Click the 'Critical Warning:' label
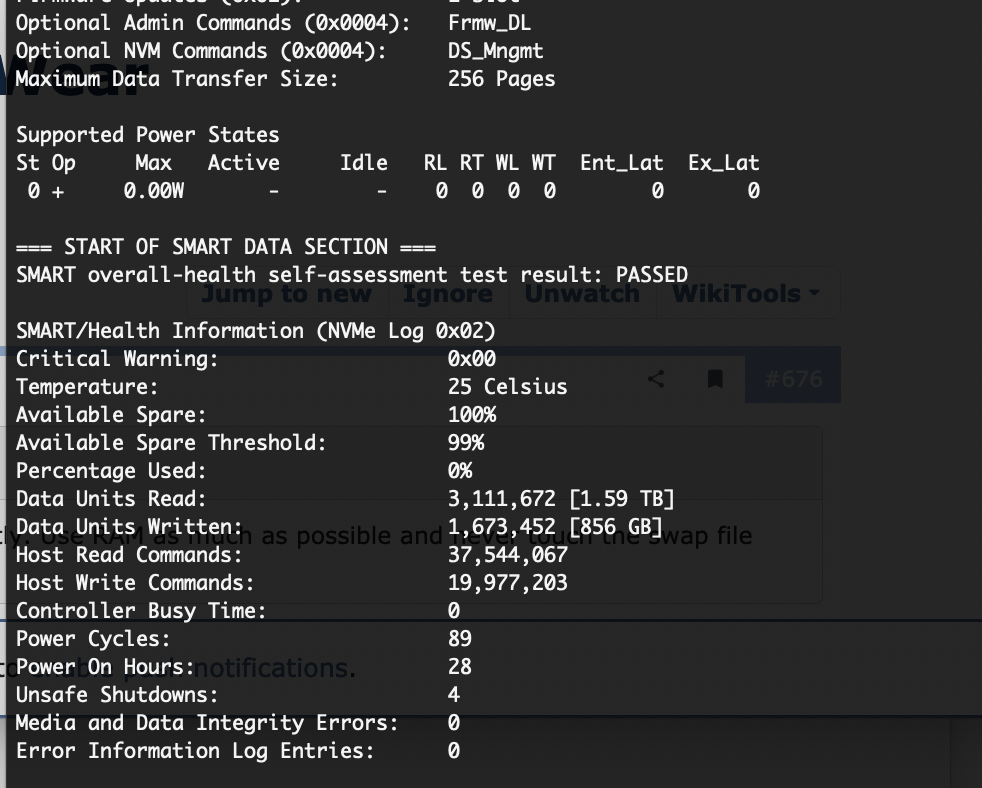This screenshot has height=788, width=982. pos(117,359)
